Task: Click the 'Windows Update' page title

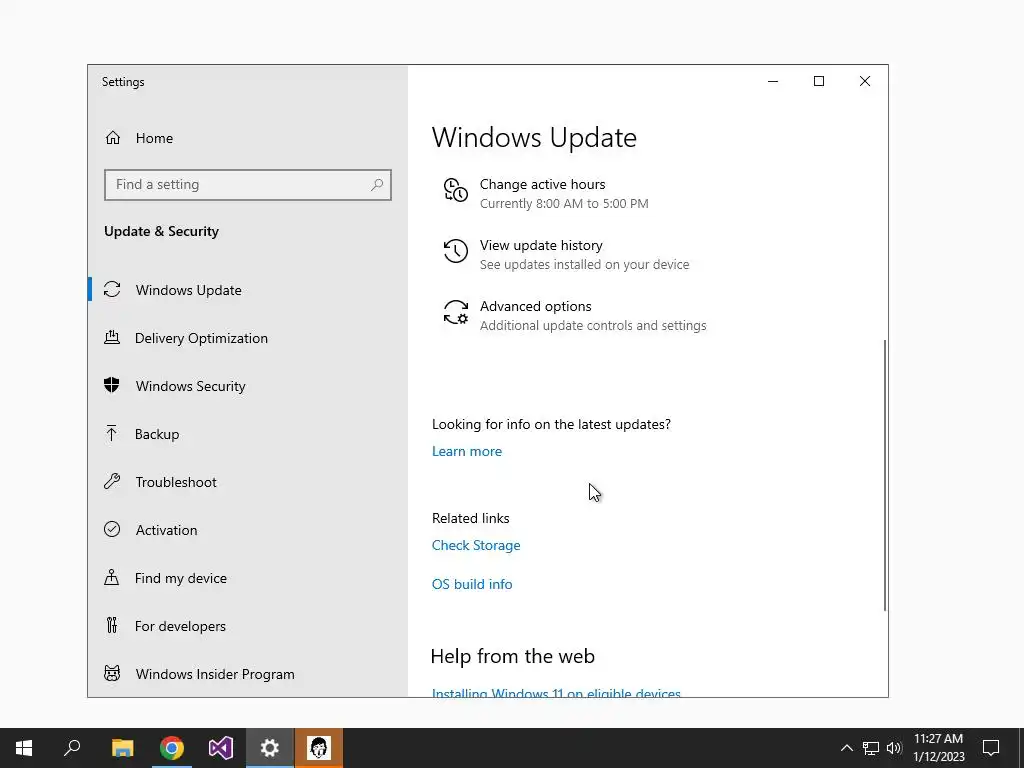Action: click(x=534, y=137)
